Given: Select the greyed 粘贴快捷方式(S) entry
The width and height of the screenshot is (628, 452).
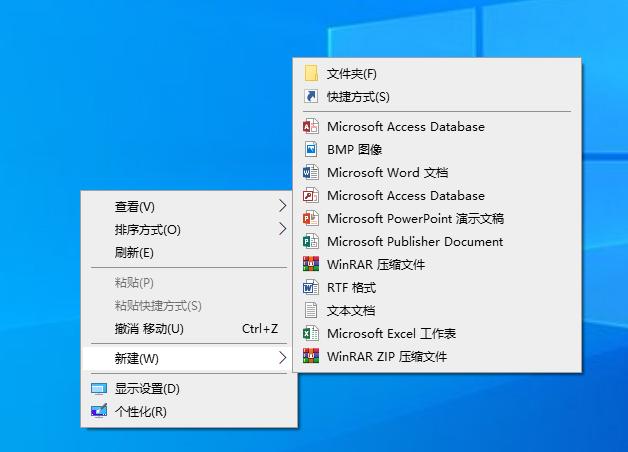Looking at the screenshot, I should (x=189, y=306).
